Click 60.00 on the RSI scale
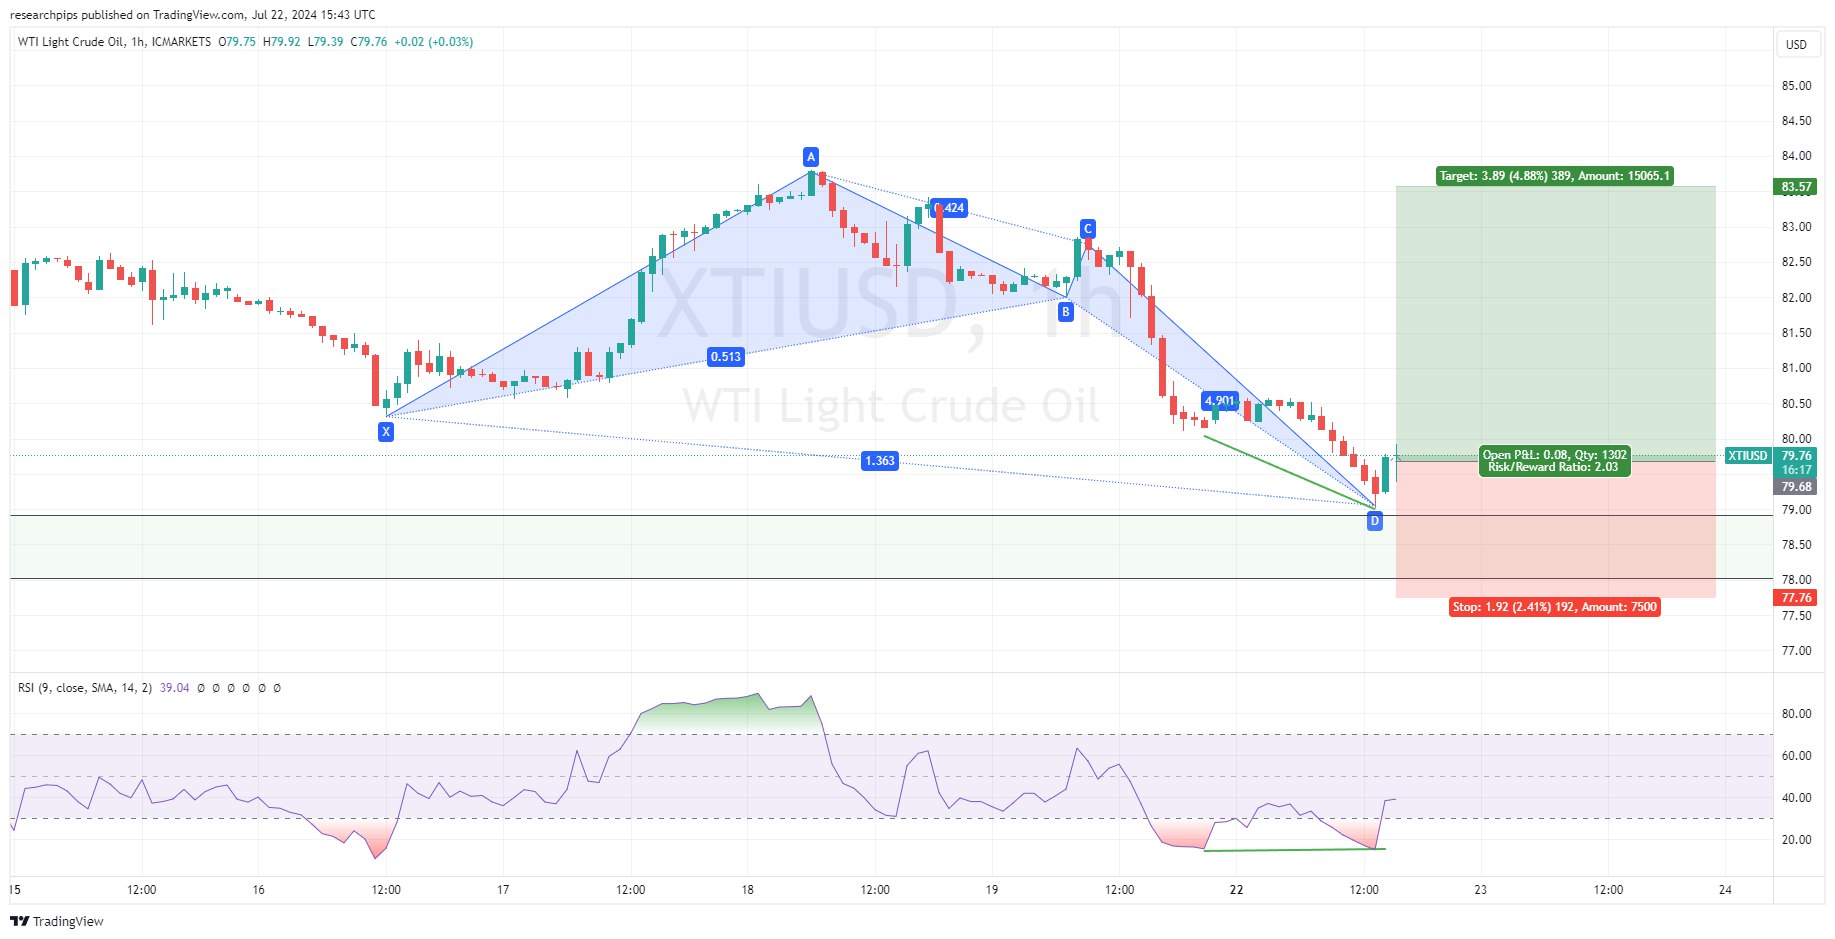Viewport: 1835px width, 939px height. pyautogui.click(x=1796, y=756)
